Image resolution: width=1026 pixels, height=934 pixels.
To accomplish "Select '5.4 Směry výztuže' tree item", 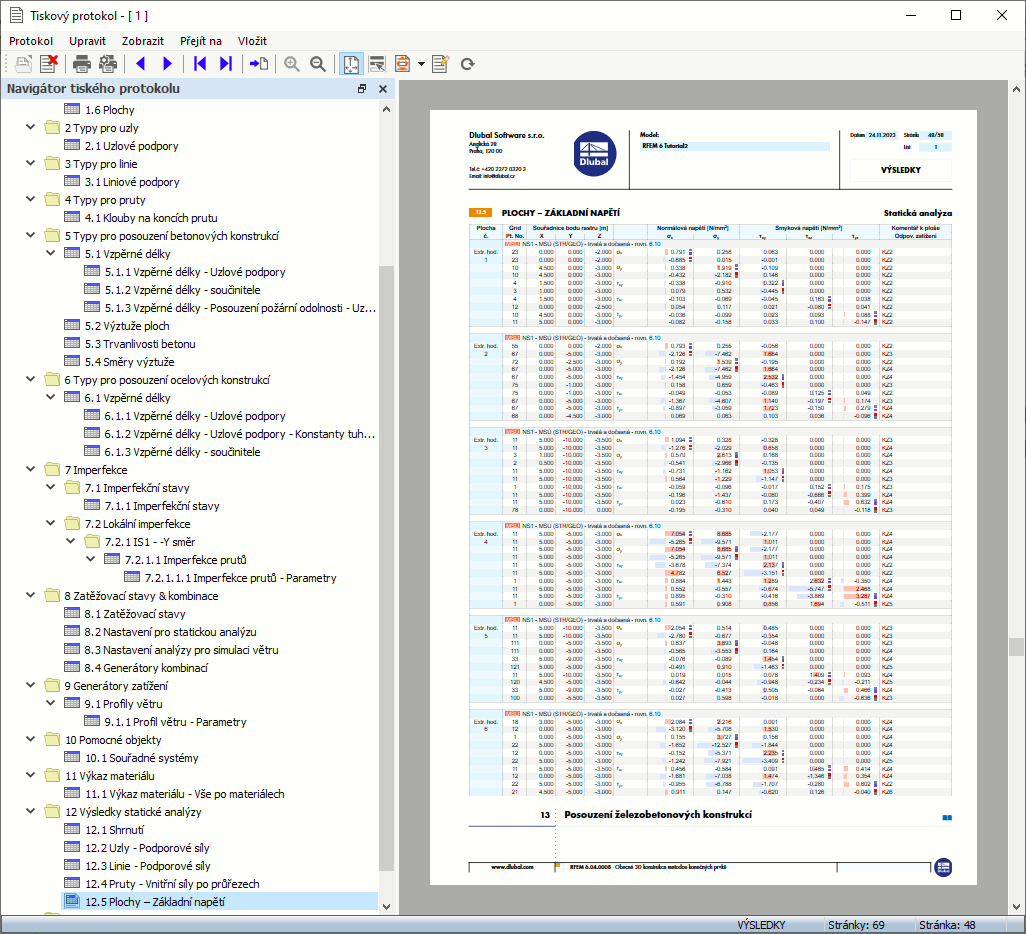I will [129, 362].
